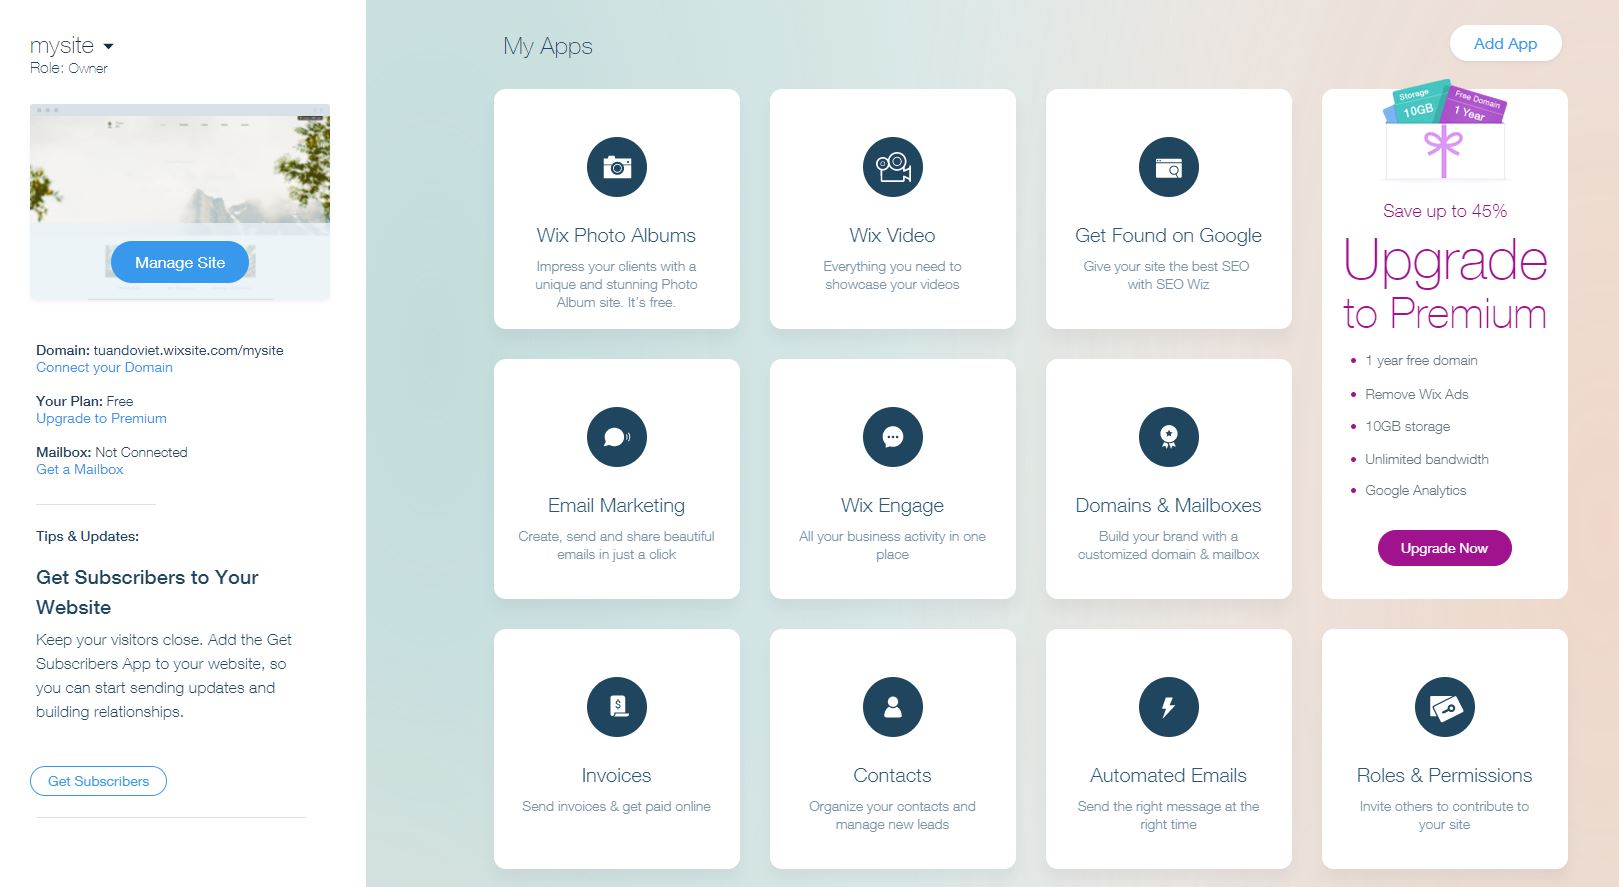Click the 'Google Analytics' bullet
Screen dimensions: 1619x887
tap(1415, 490)
